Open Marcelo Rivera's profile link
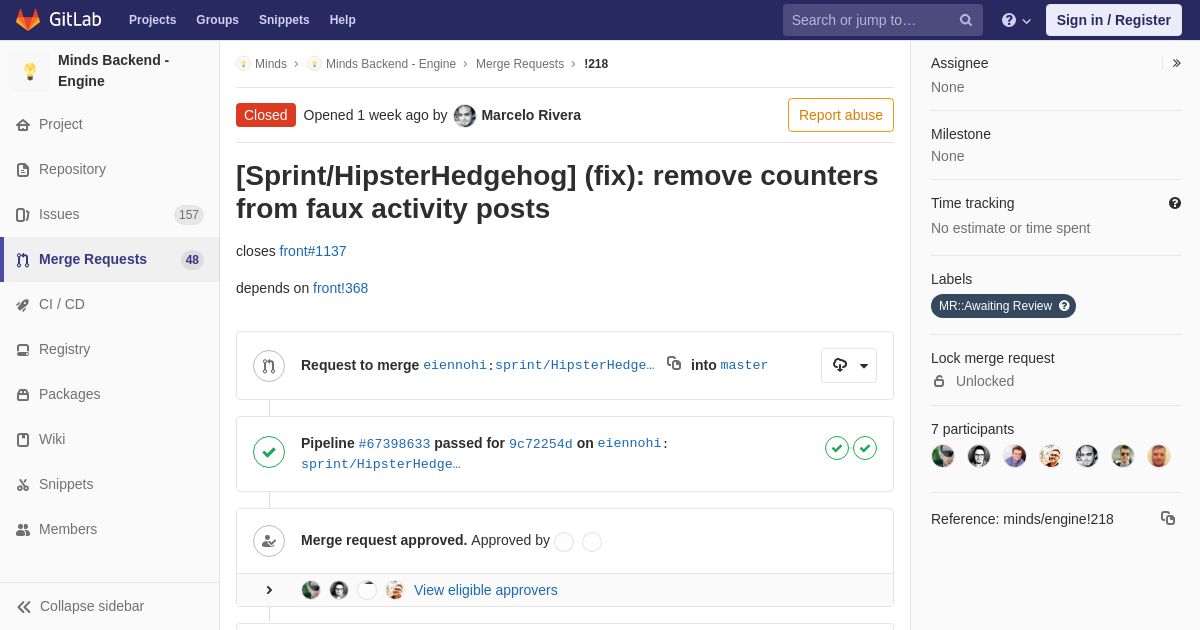Image resolution: width=1200 pixels, height=630 pixels. tap(531, 115)
